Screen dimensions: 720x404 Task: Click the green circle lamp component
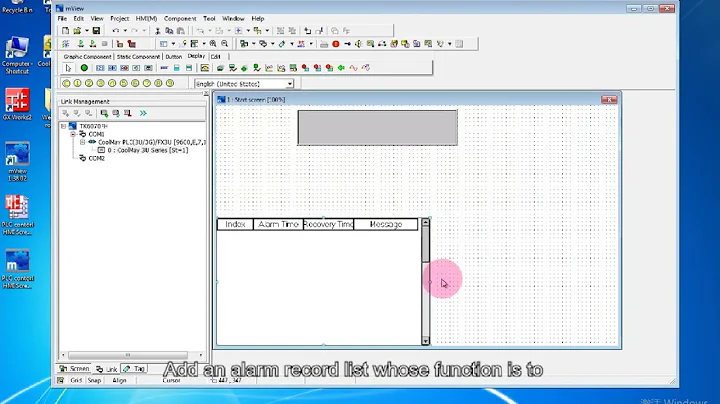pos(84,68)
